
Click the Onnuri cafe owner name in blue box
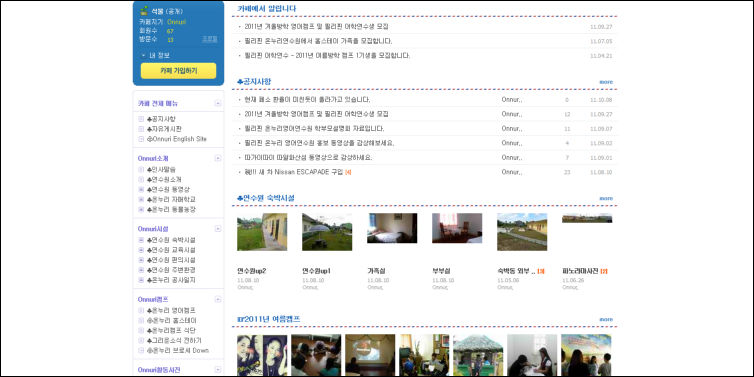[176, 22]
